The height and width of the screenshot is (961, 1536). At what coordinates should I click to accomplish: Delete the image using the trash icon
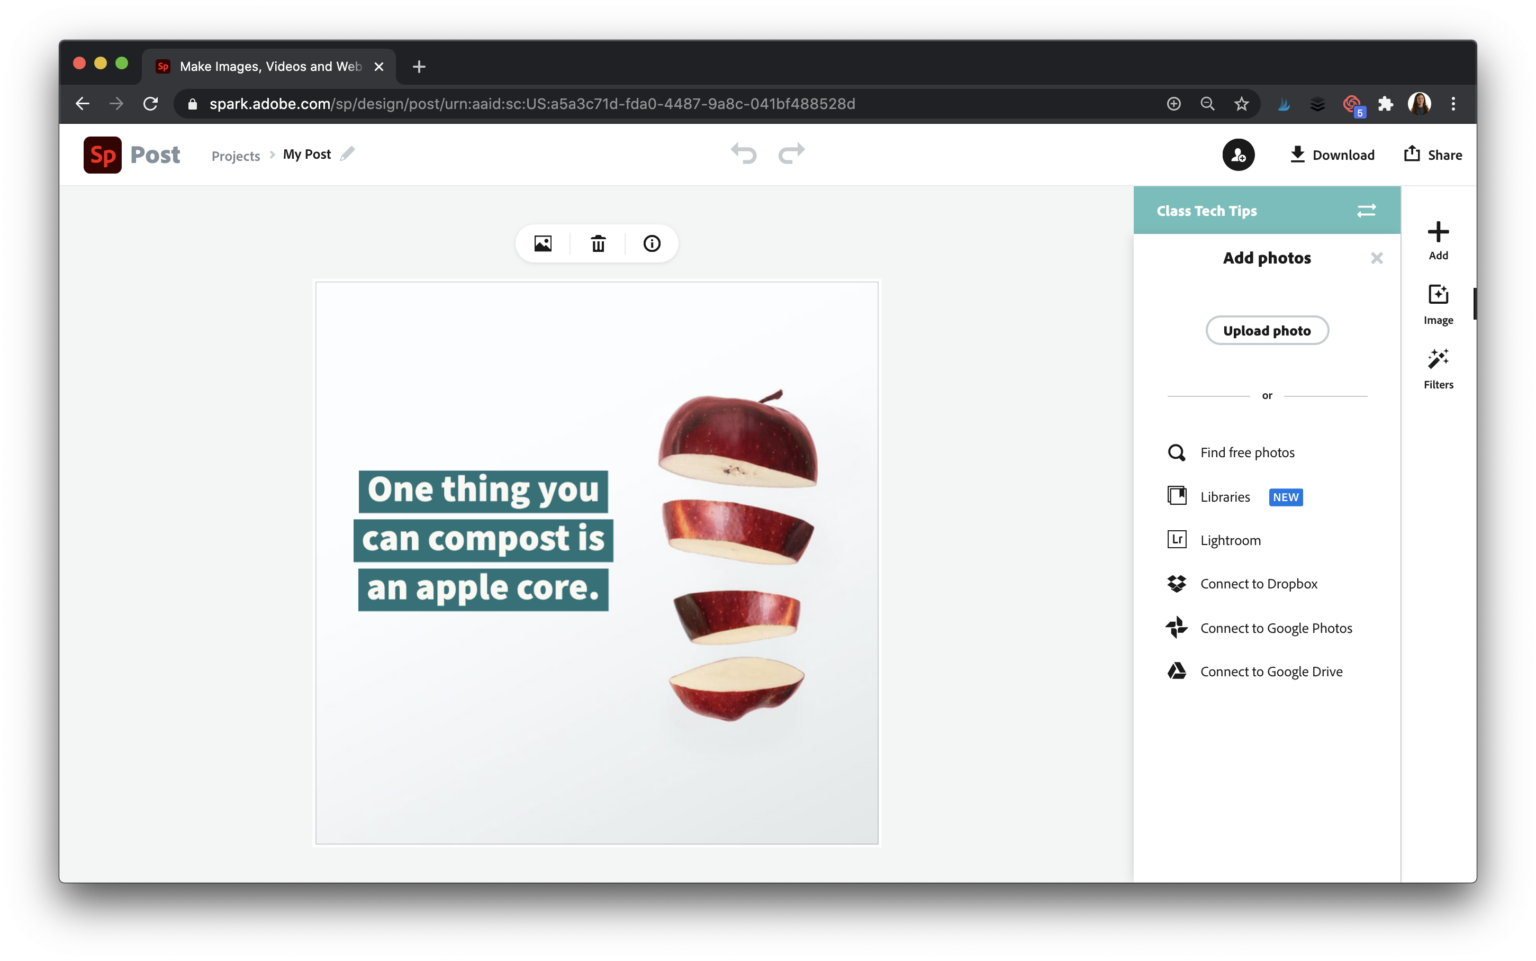coord(598,244)
